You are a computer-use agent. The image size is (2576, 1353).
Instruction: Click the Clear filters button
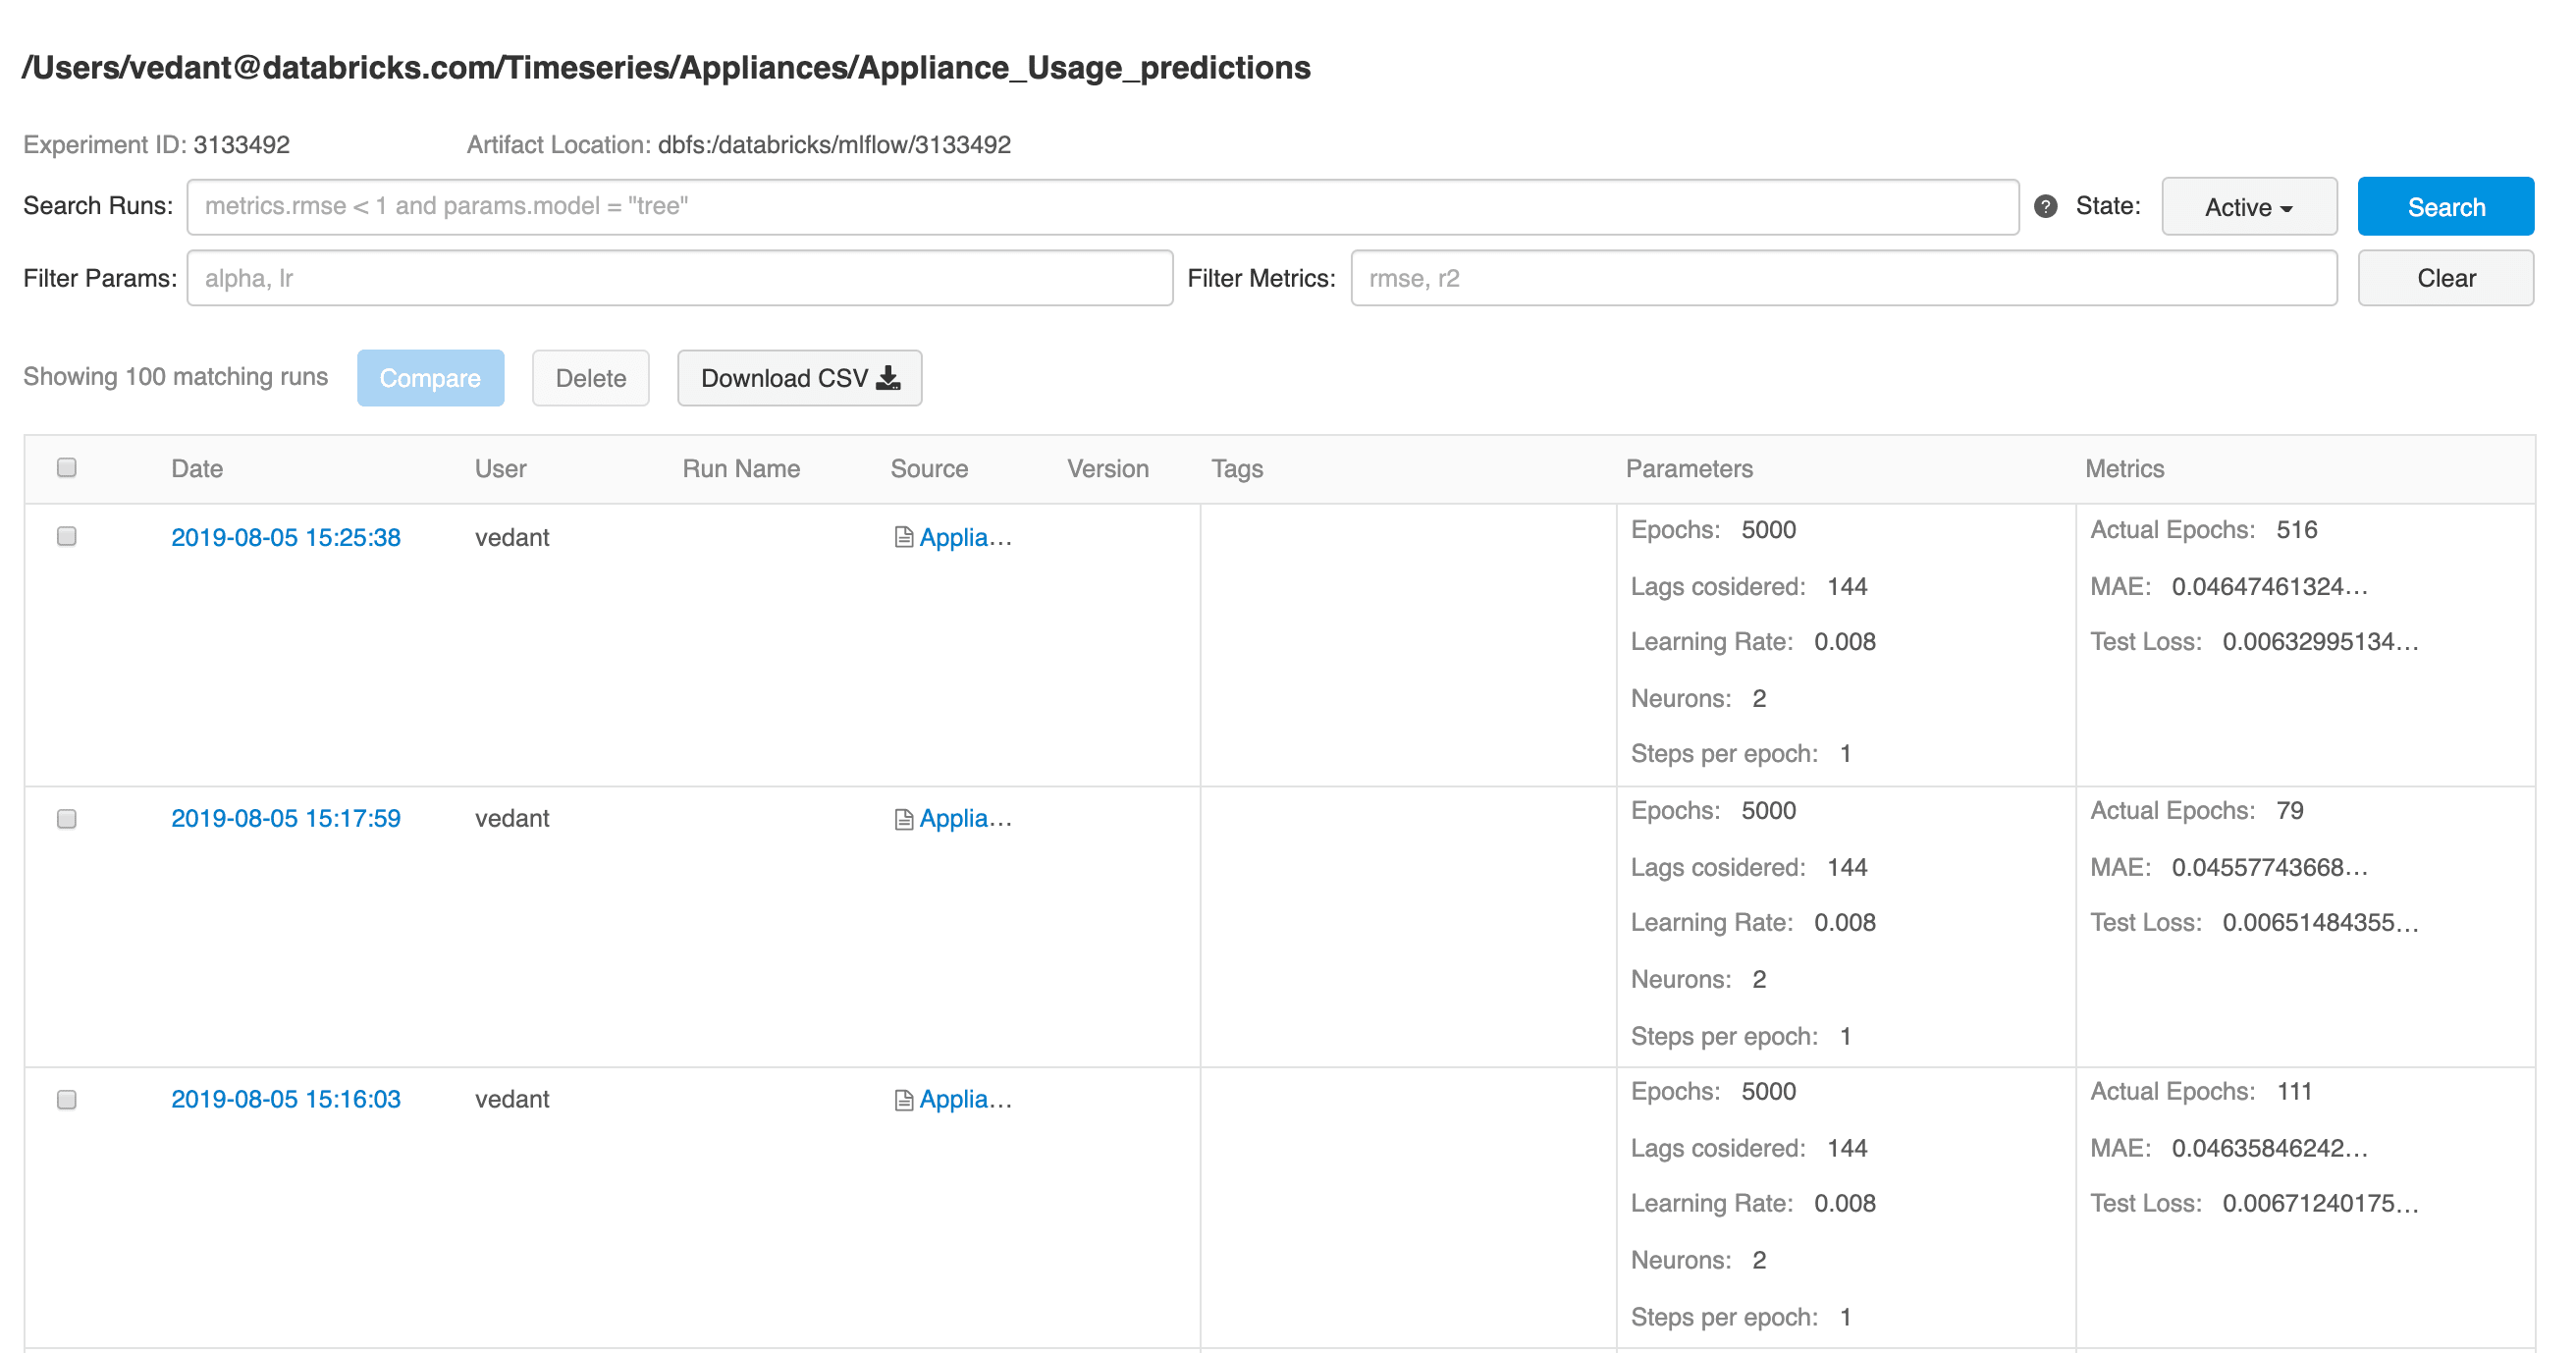[2445, 278]
